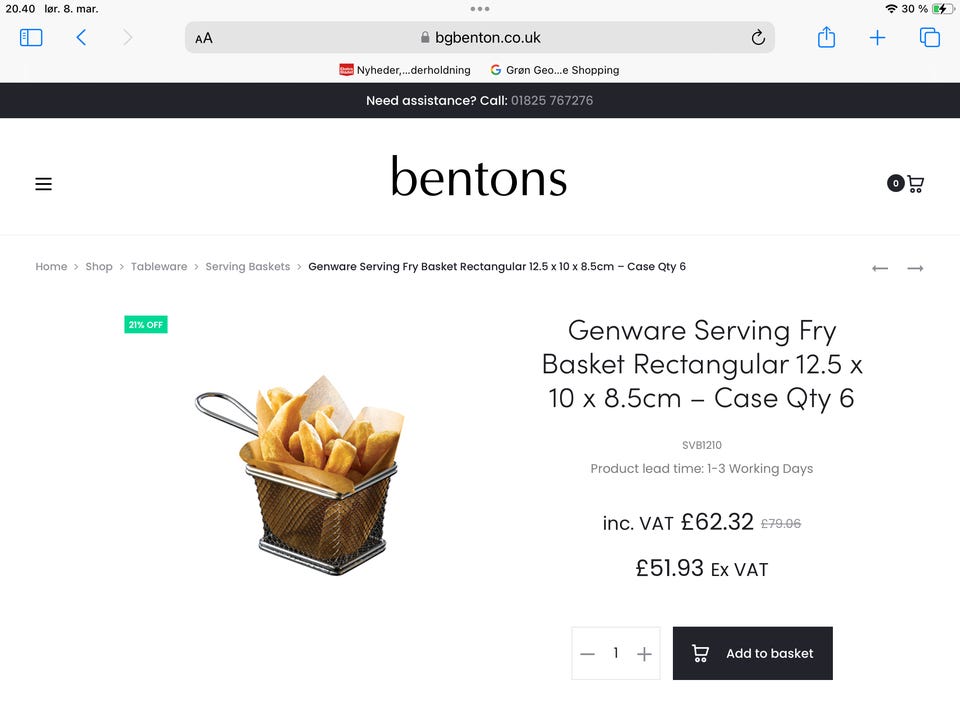Navigate to Tableware breadcrumb

[159, 267]
